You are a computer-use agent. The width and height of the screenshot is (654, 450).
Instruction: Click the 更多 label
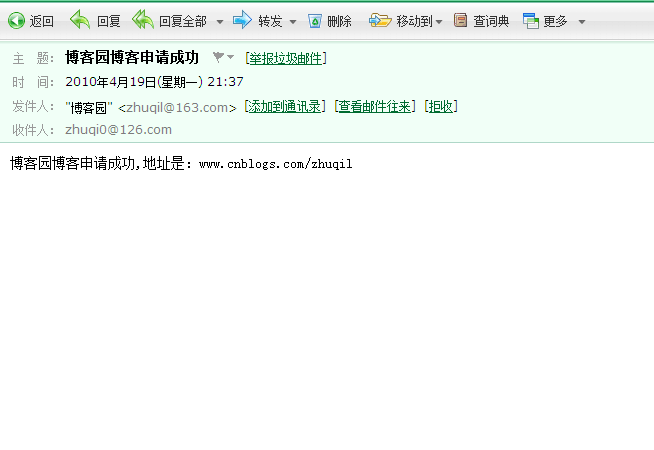coord(555,21)
